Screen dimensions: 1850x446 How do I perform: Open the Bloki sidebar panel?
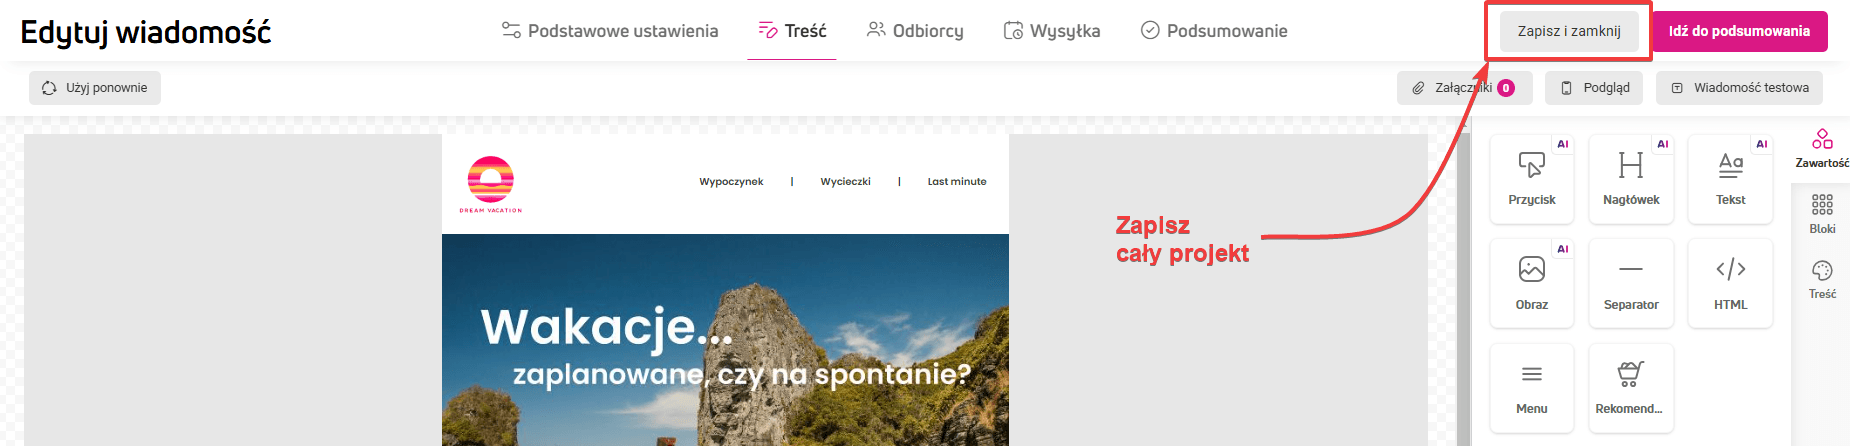coord(1822,215)
